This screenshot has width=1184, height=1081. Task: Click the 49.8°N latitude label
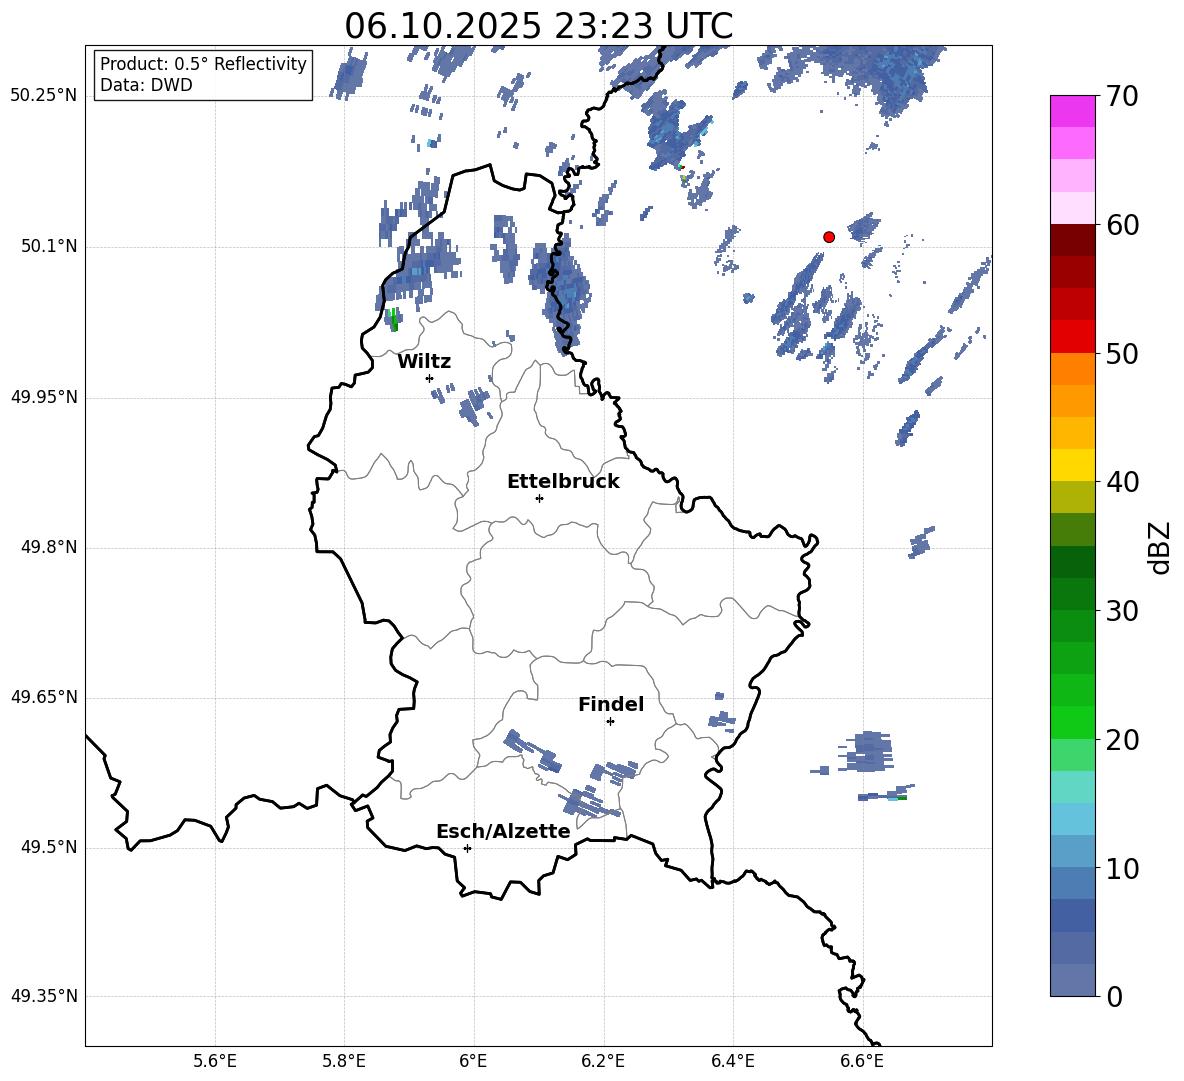50,547
